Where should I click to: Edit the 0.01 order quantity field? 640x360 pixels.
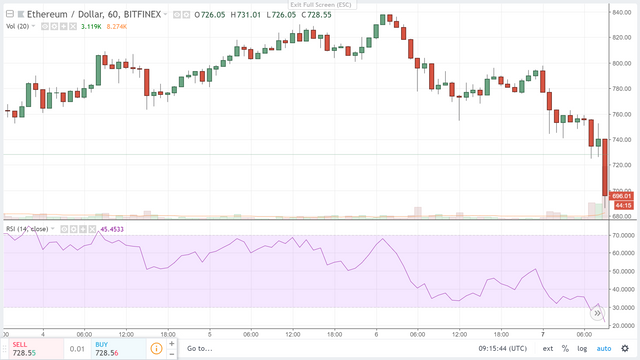click(x=77, y=349)
